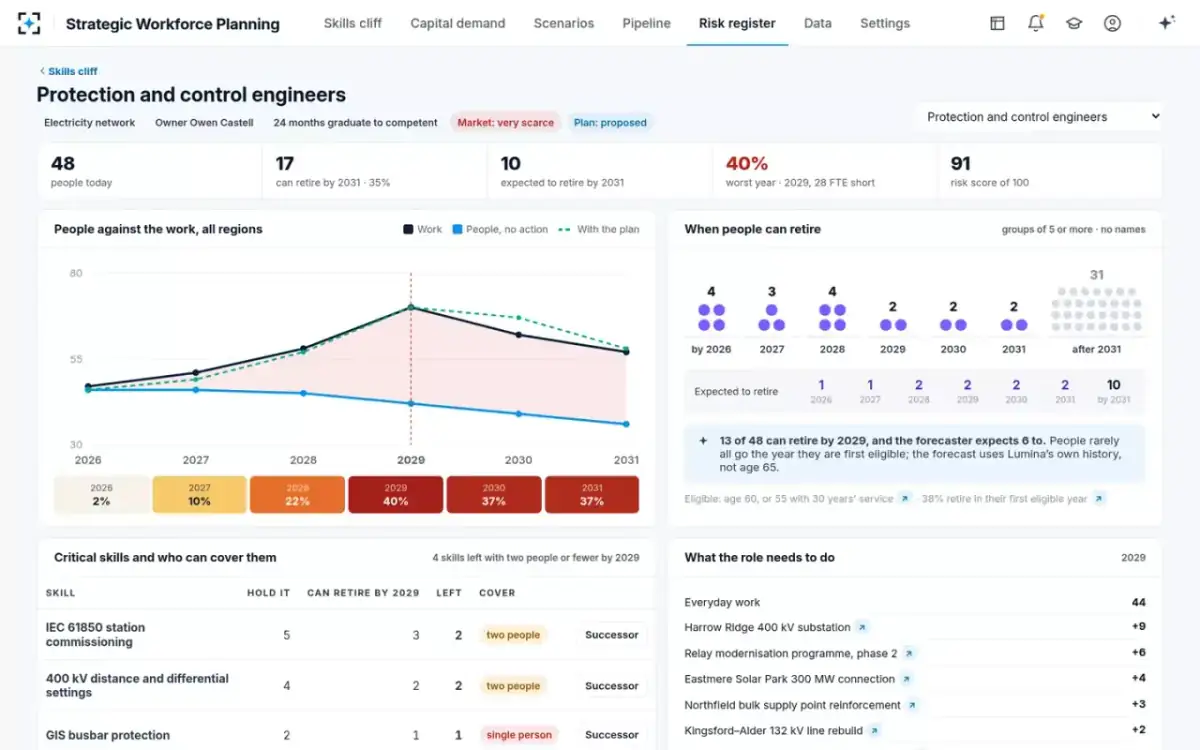The image size is (1200, 750).
Task: Switch to the Capital demand tab
Action: (458, 23)
